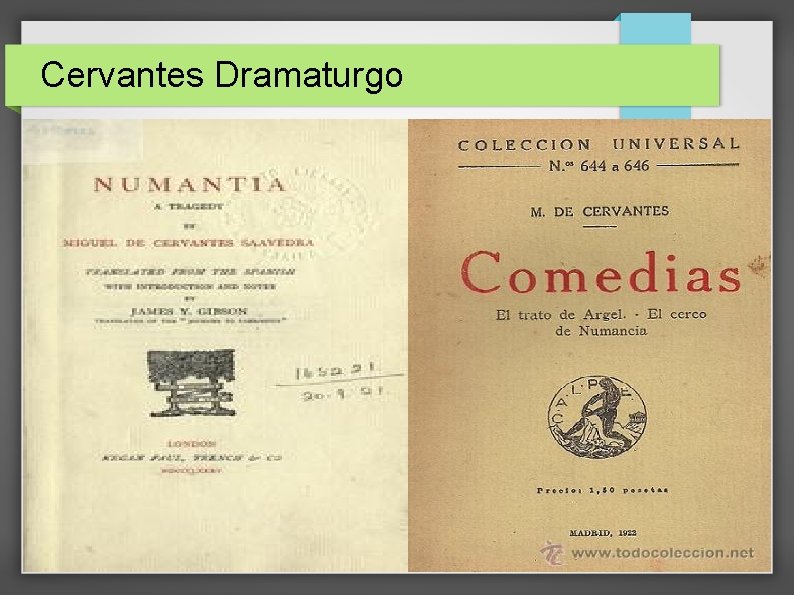
Task: Click the 'MADRID, 1922' imprint text
Action: pos(603,533)
